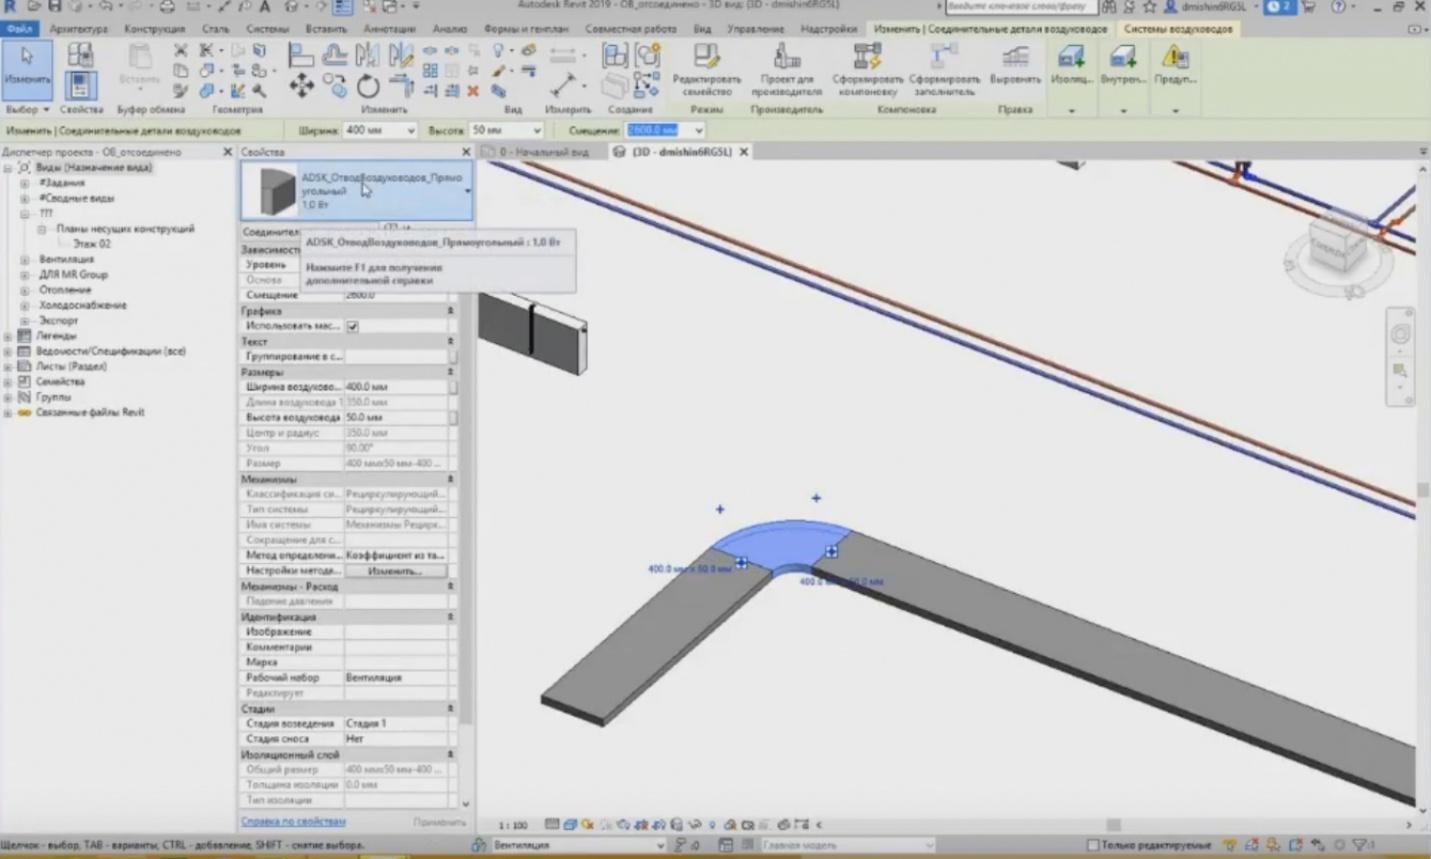The width and height of the screenshot is (1431, 859).
Task: Open the Высота 50 мм dropdown
Action: coord(536,130)
